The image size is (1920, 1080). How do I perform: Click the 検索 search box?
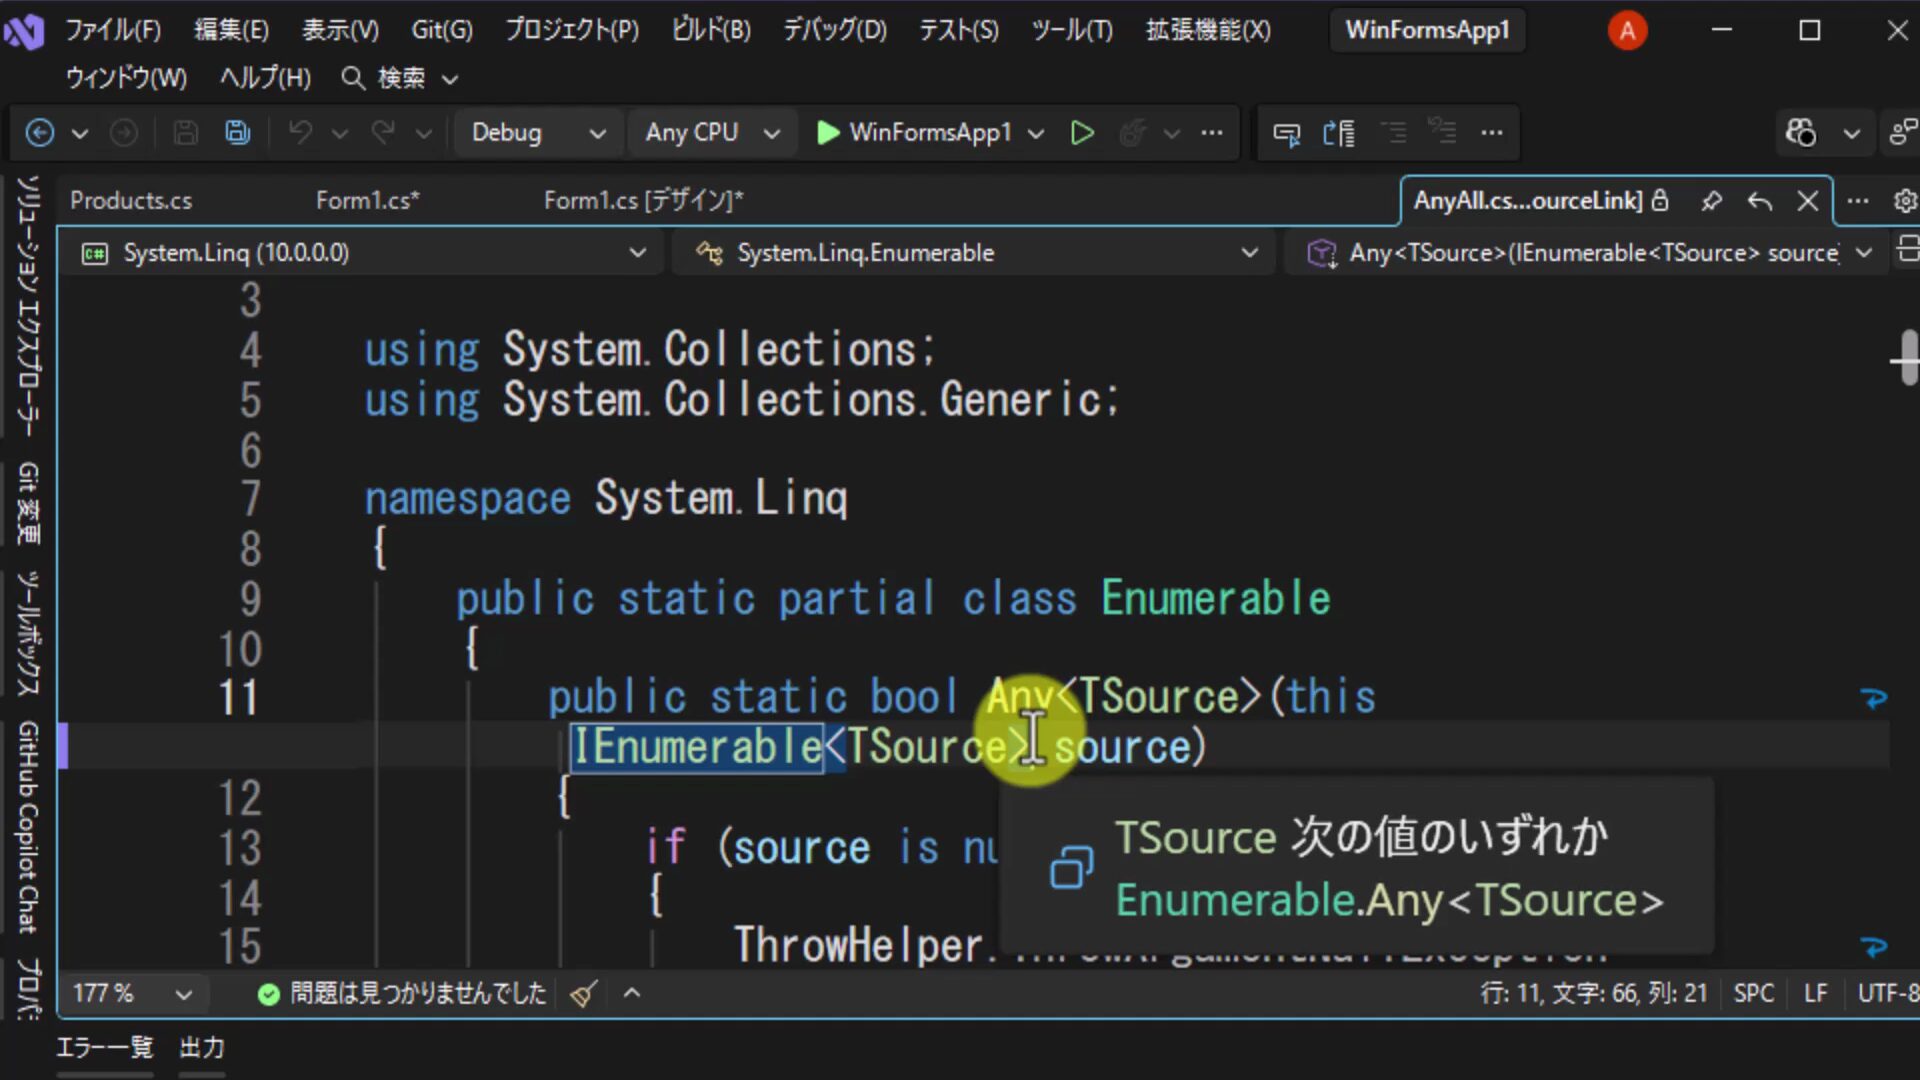tap(400, 78)
